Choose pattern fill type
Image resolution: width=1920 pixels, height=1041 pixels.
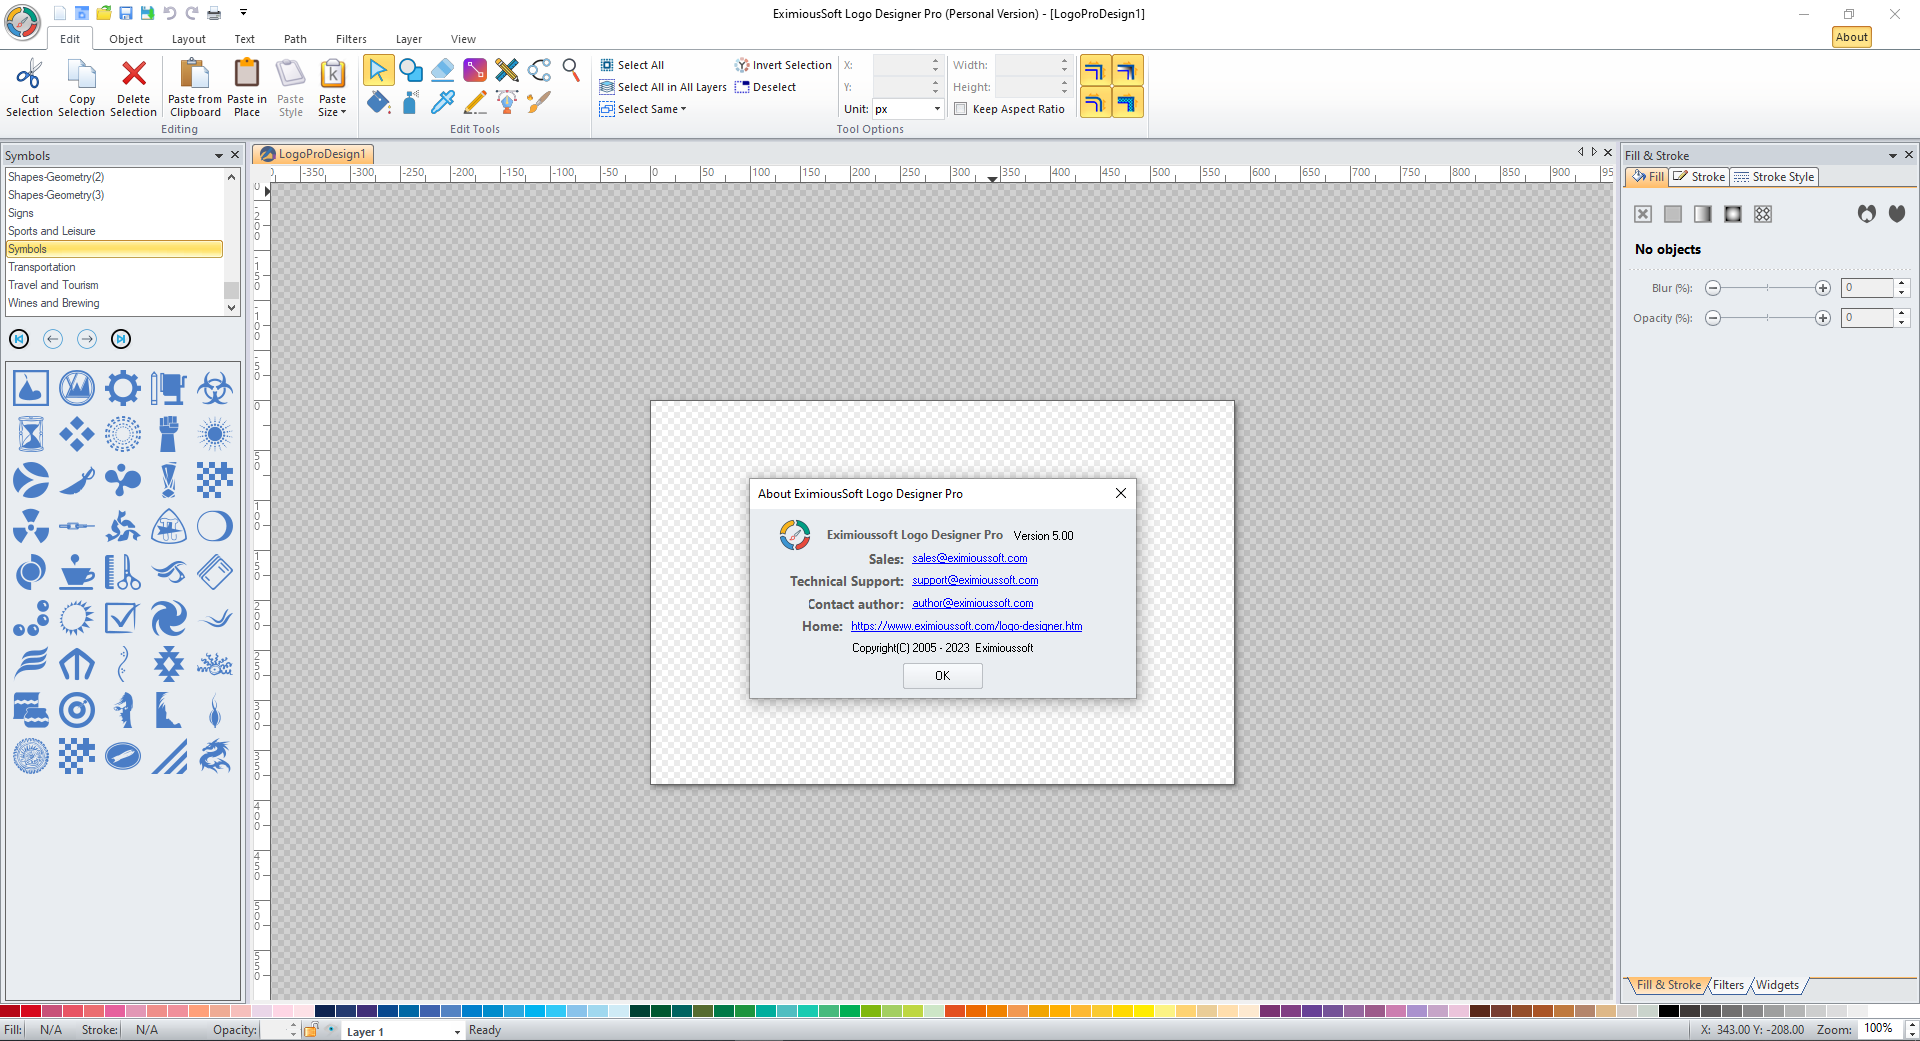click(x=1763, y=214)
